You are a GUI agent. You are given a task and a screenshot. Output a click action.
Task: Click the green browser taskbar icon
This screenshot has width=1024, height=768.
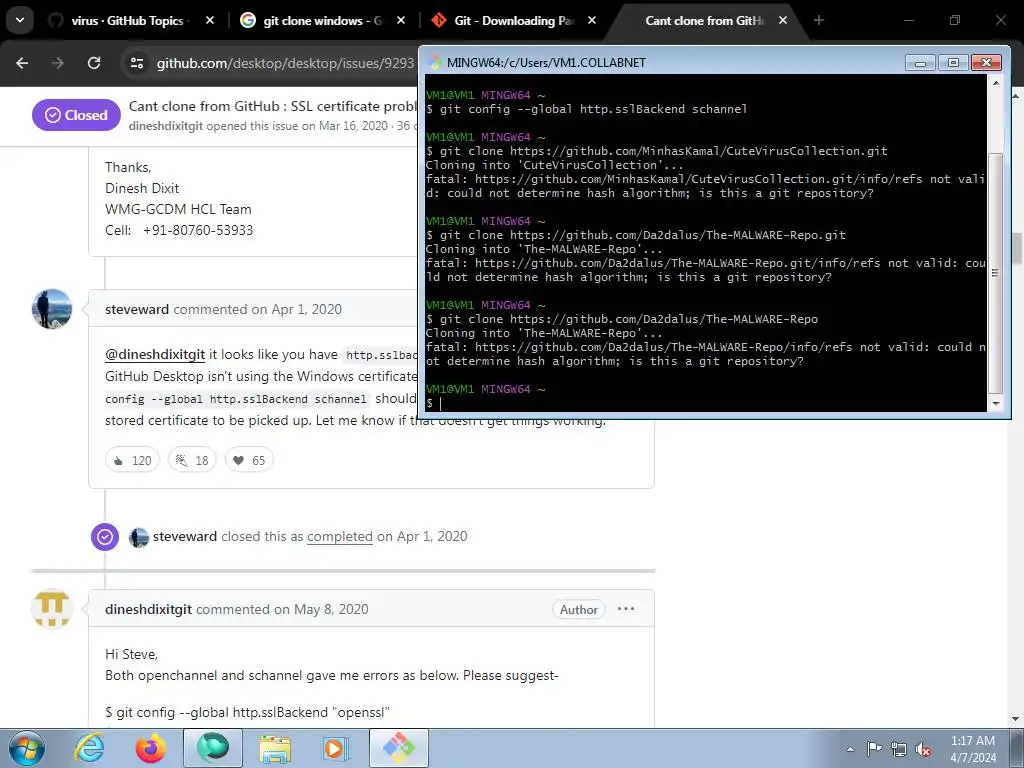(x=213, y=748)
